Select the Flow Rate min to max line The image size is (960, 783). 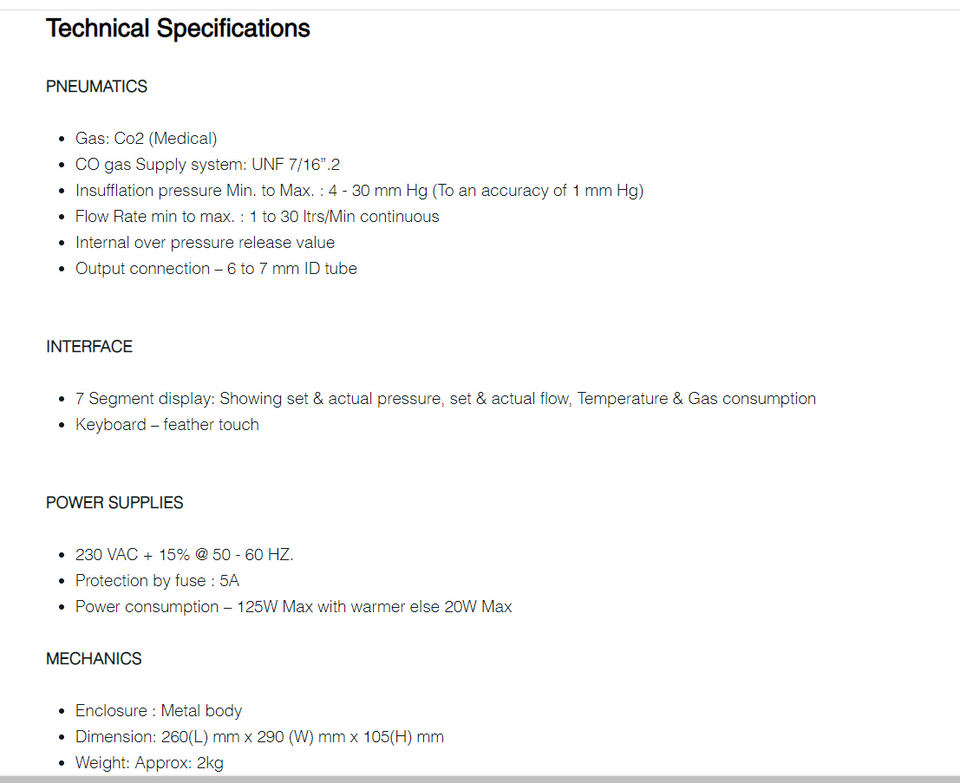tap(257, 217)
